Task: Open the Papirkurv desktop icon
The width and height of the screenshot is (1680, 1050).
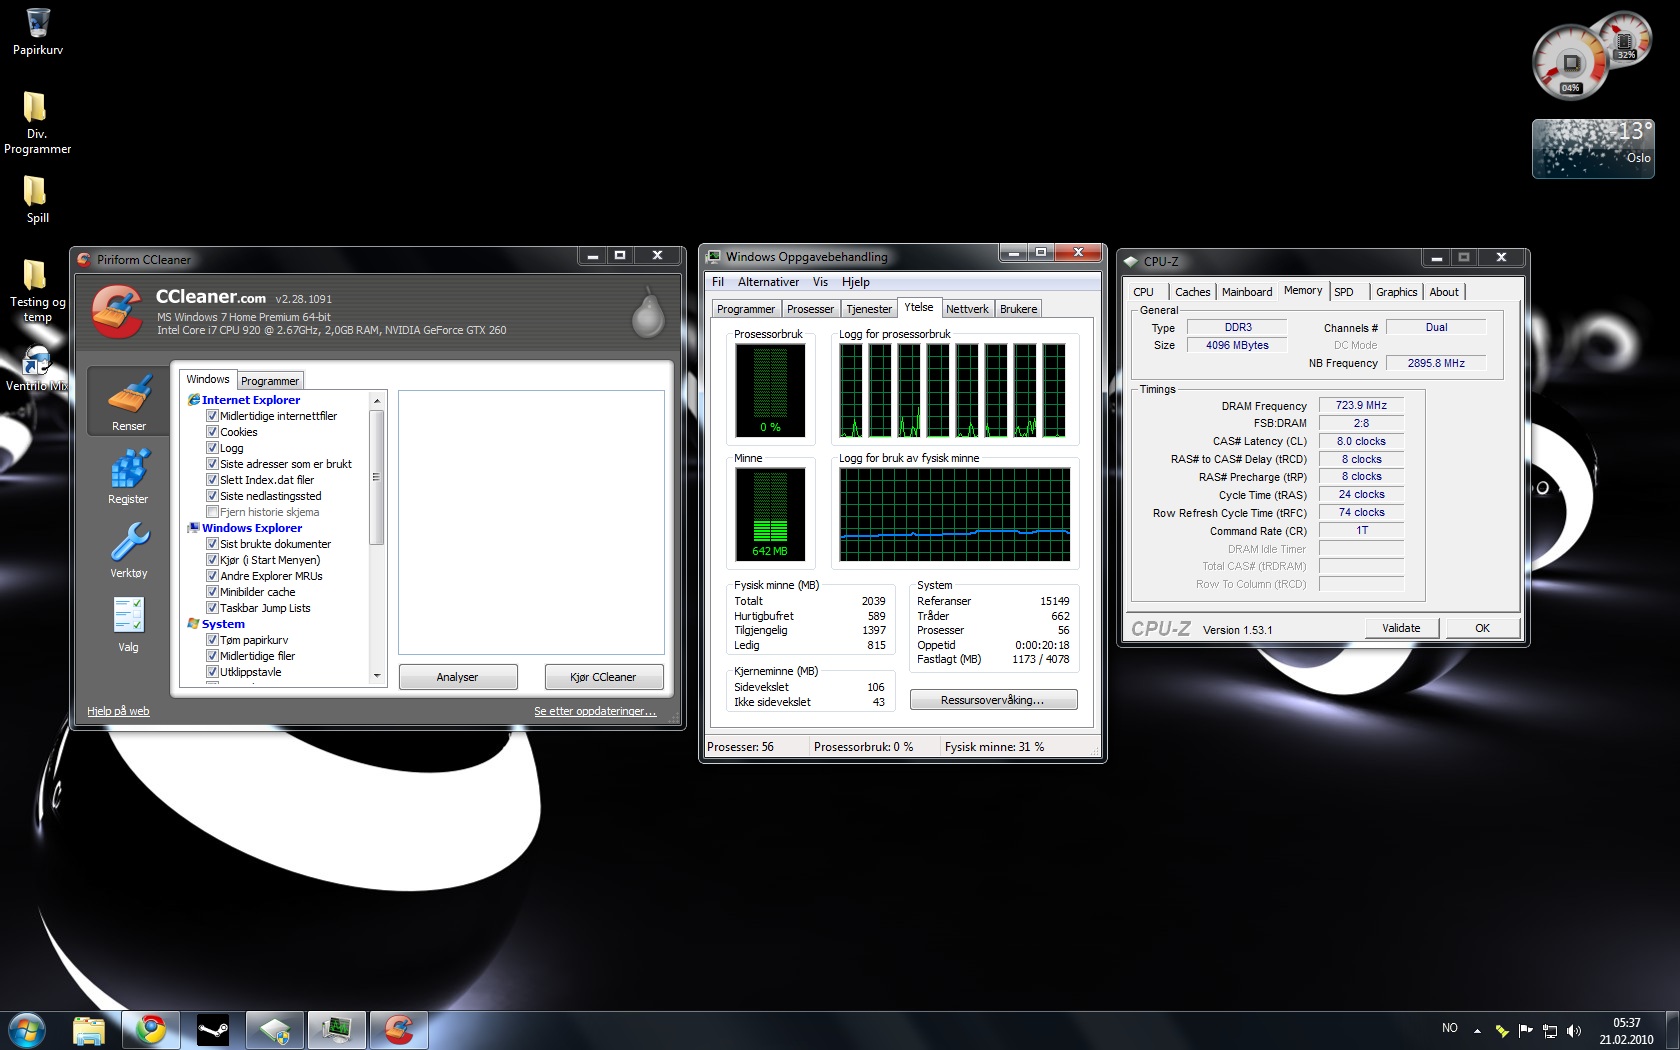Action: pos(38,31)
